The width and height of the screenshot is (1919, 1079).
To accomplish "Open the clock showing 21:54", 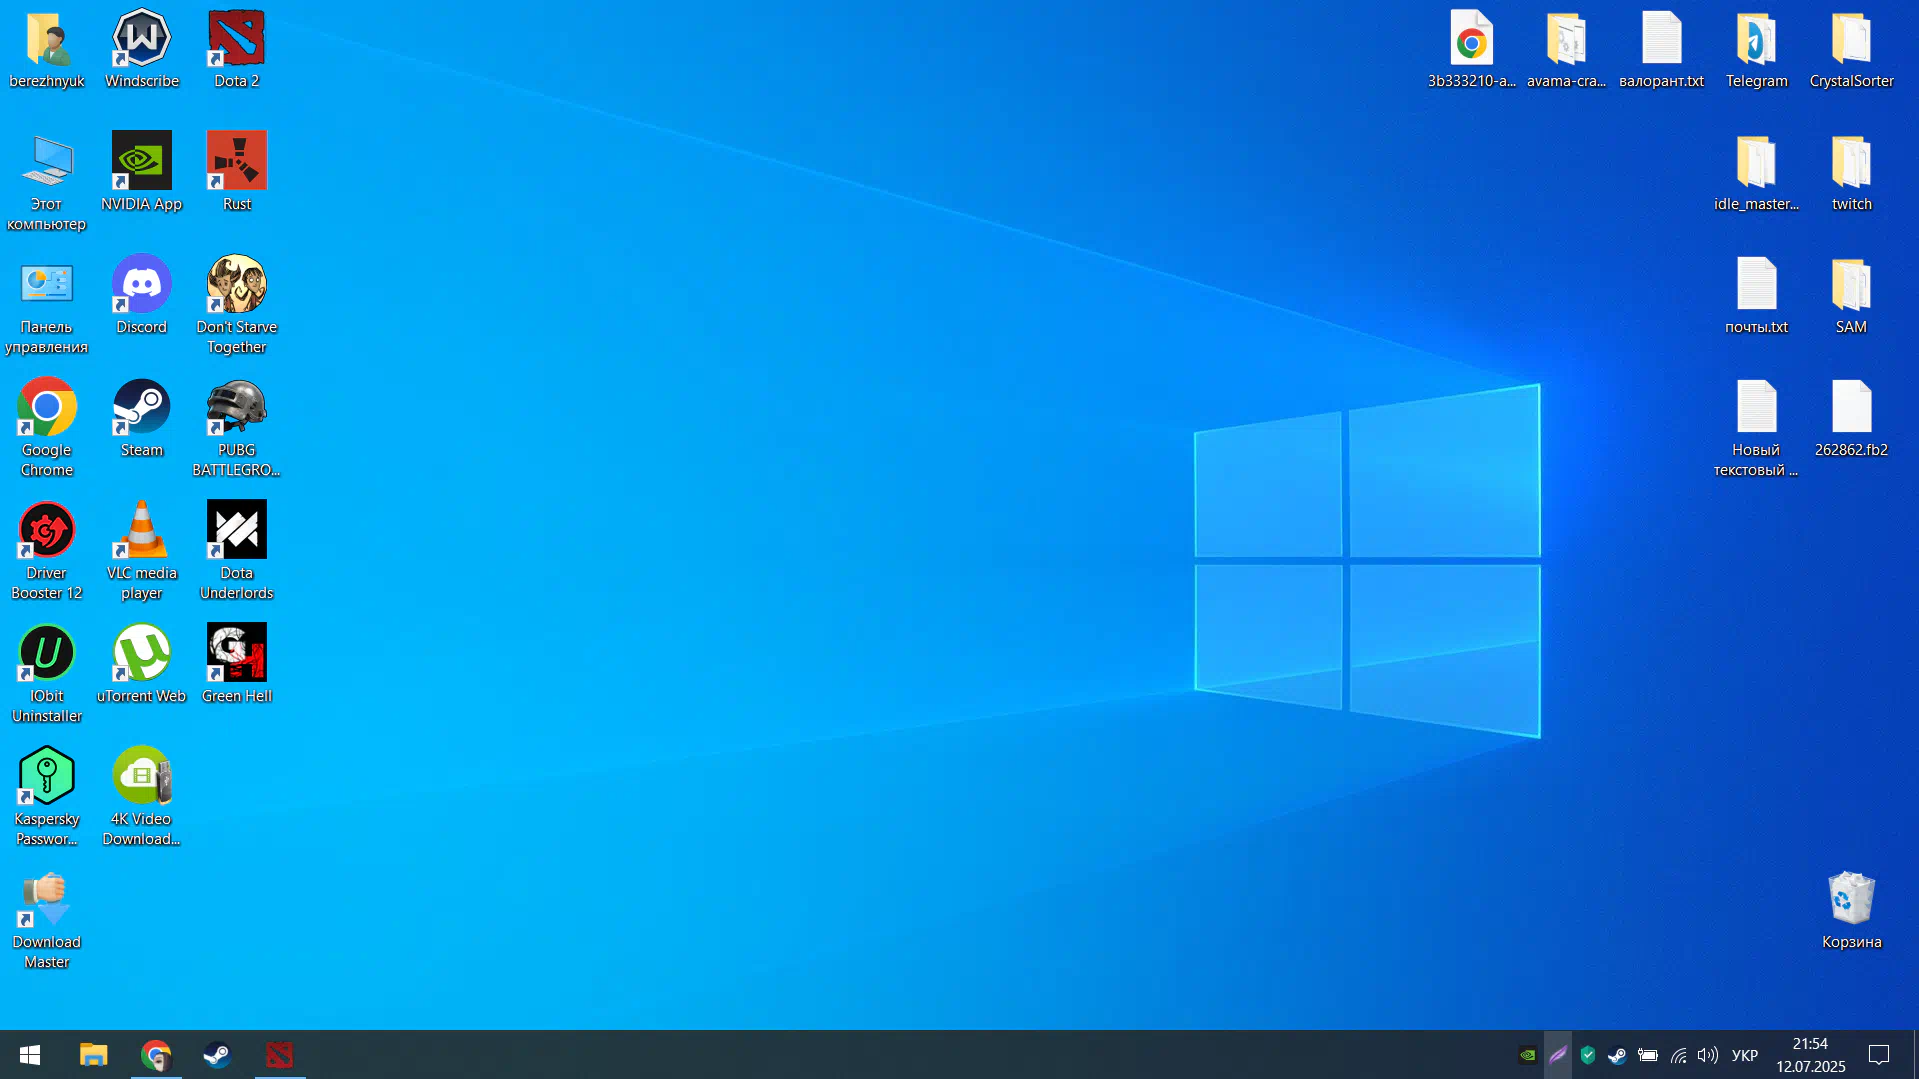I will tap(1811, 1055).
